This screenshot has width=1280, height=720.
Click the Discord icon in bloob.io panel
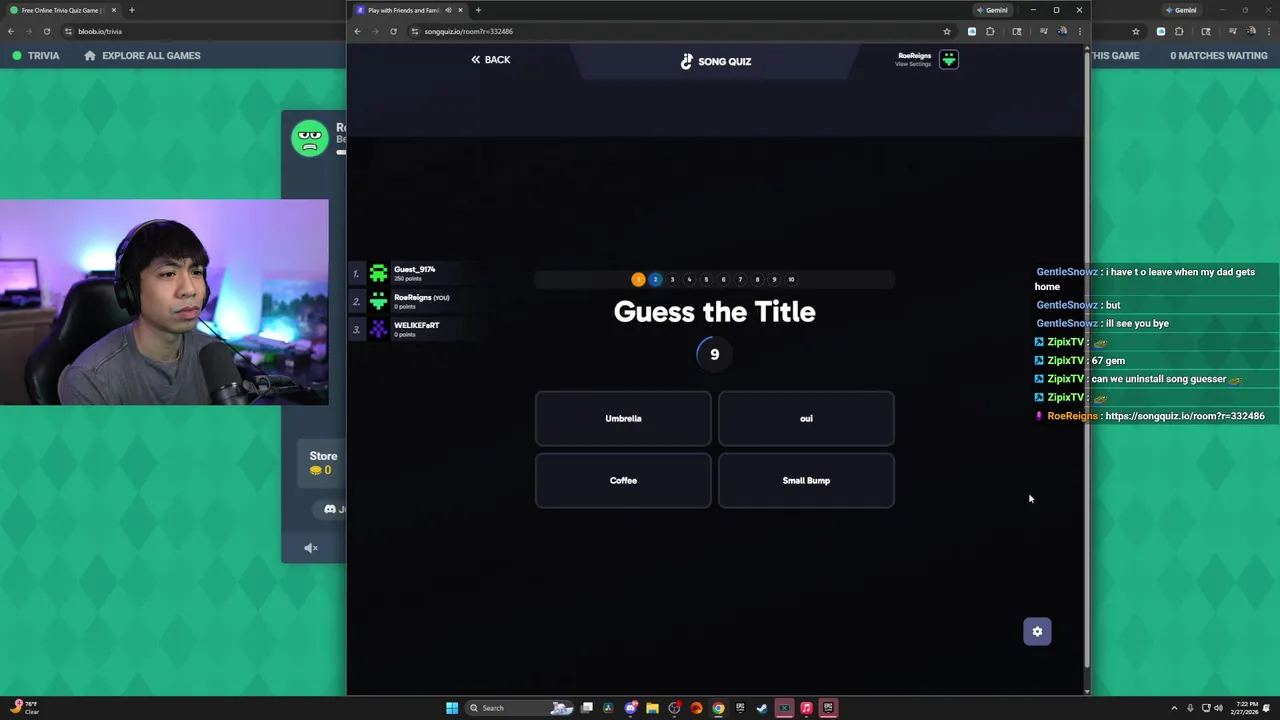point(330,509)
